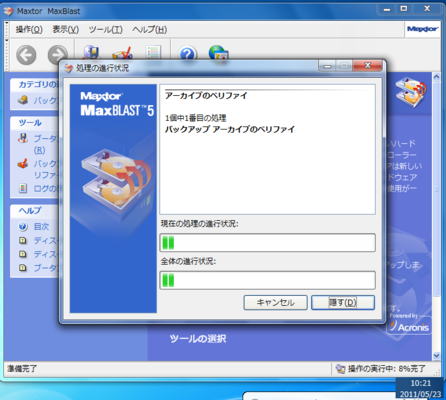
Task: Click the current operation progress bar
Action: click(x=268, y=243)
